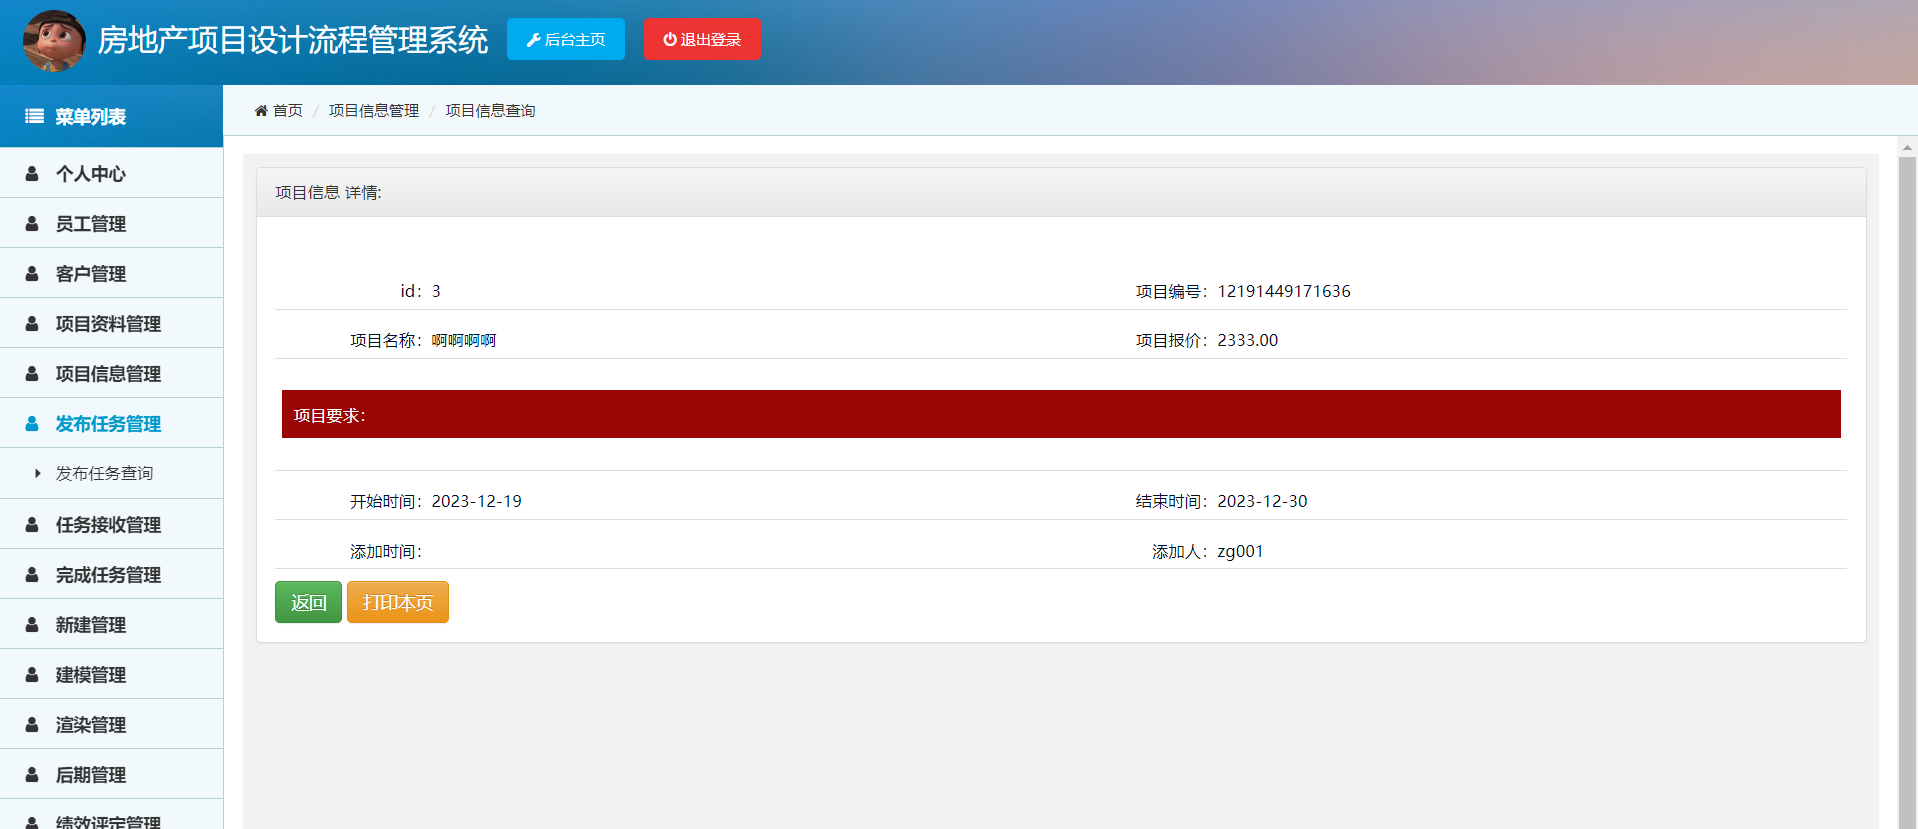This screenshot has height=829, width=1918.
Task: Click the system title 房地产项目设计流程管理系统
Action: click(293, 40)
